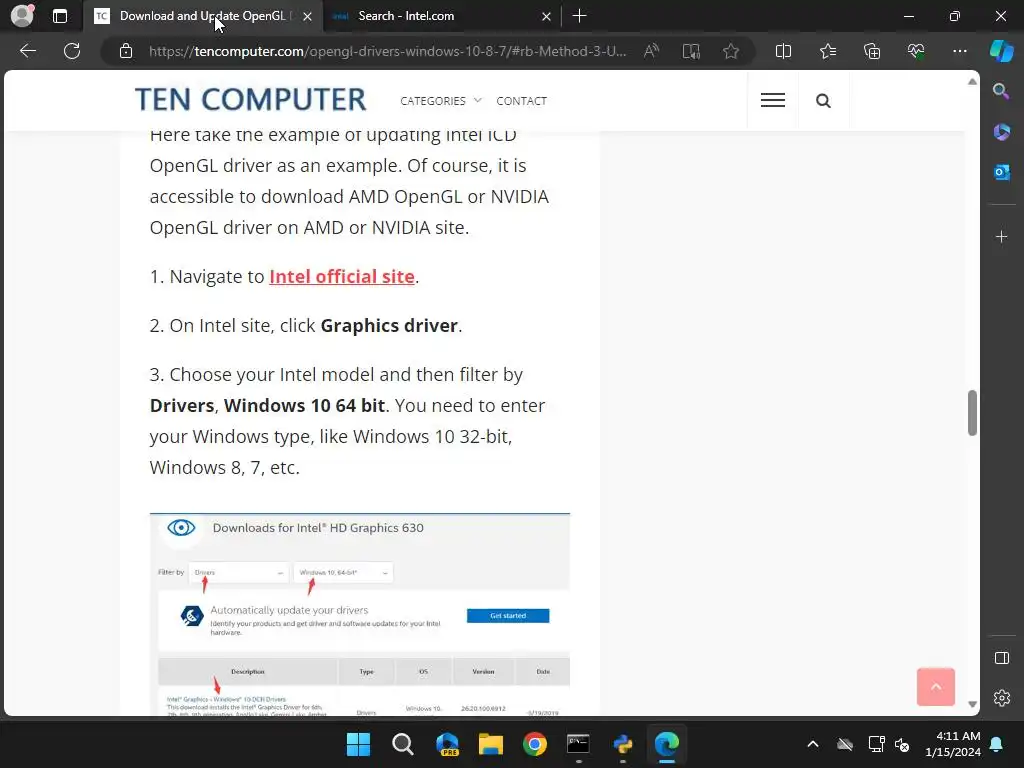Open Collections panel
This screenshot has height=768, width=1024.
click(872, 51)
